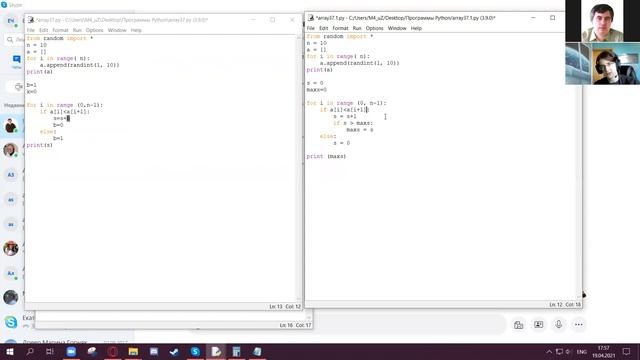This screenshot has height=360, width=640.
Task: Open Skype more options ellipsis
Action: pyautogui.click(x=578, y=324)
